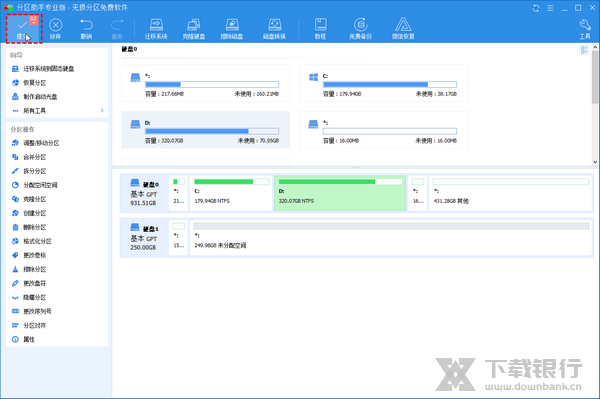
Task: Open the 磁盘转换 disk convert tool
Action: coord(274,29)
